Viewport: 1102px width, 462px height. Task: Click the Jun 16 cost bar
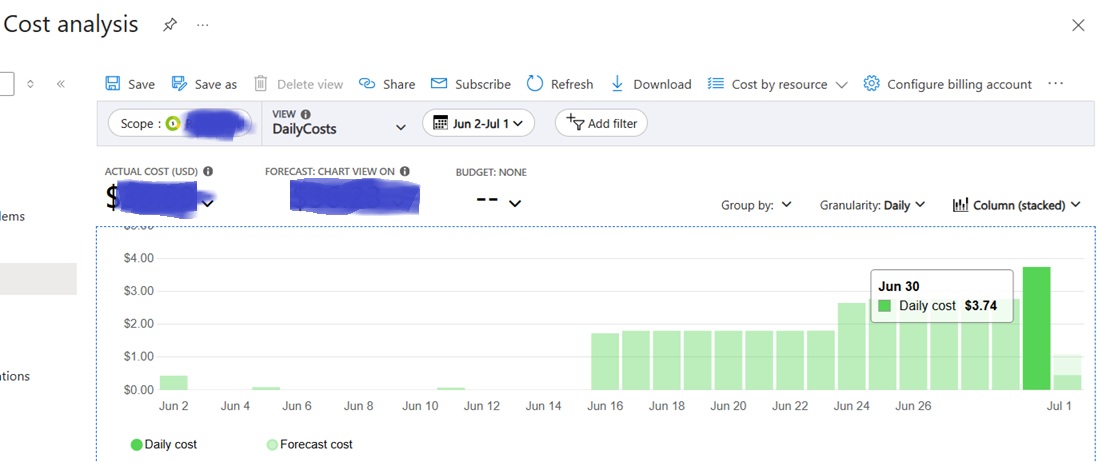[x=605, y=361]
